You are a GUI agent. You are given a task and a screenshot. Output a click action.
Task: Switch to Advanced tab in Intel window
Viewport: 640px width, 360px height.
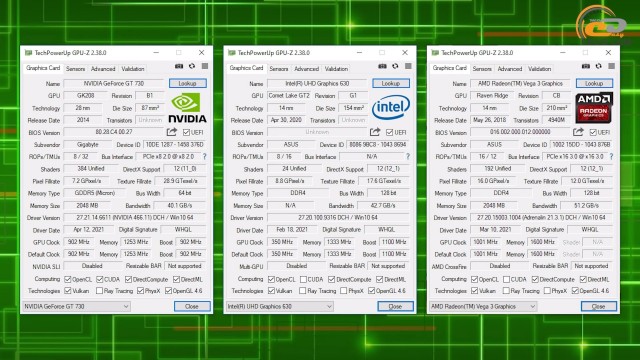click(307, 69)
